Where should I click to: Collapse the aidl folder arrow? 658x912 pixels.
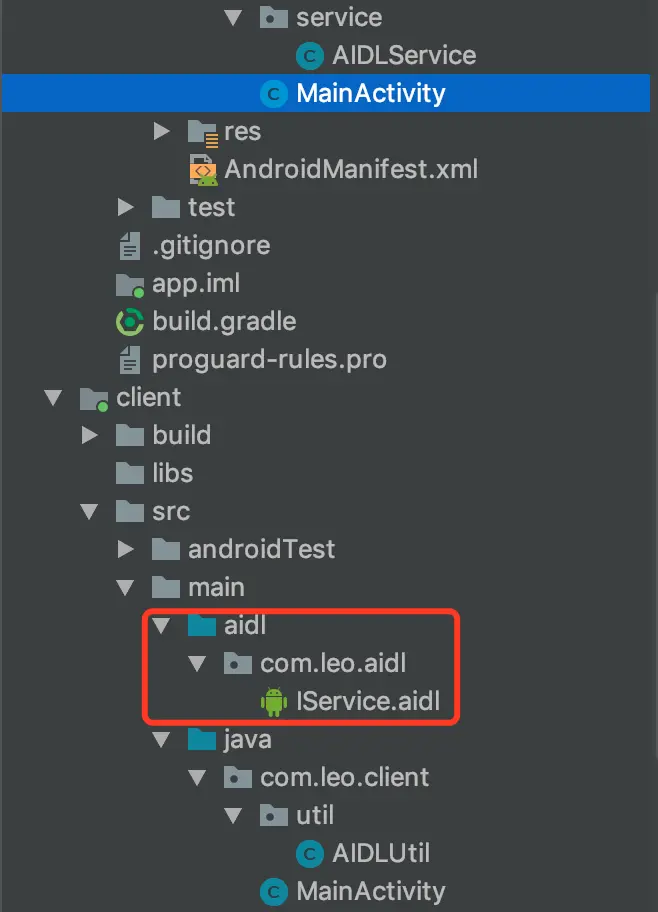click(161, 626)
